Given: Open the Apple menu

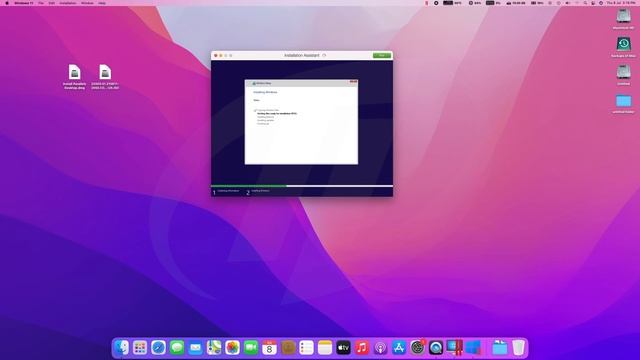Looking at the screenshot, I should point(7,3).
